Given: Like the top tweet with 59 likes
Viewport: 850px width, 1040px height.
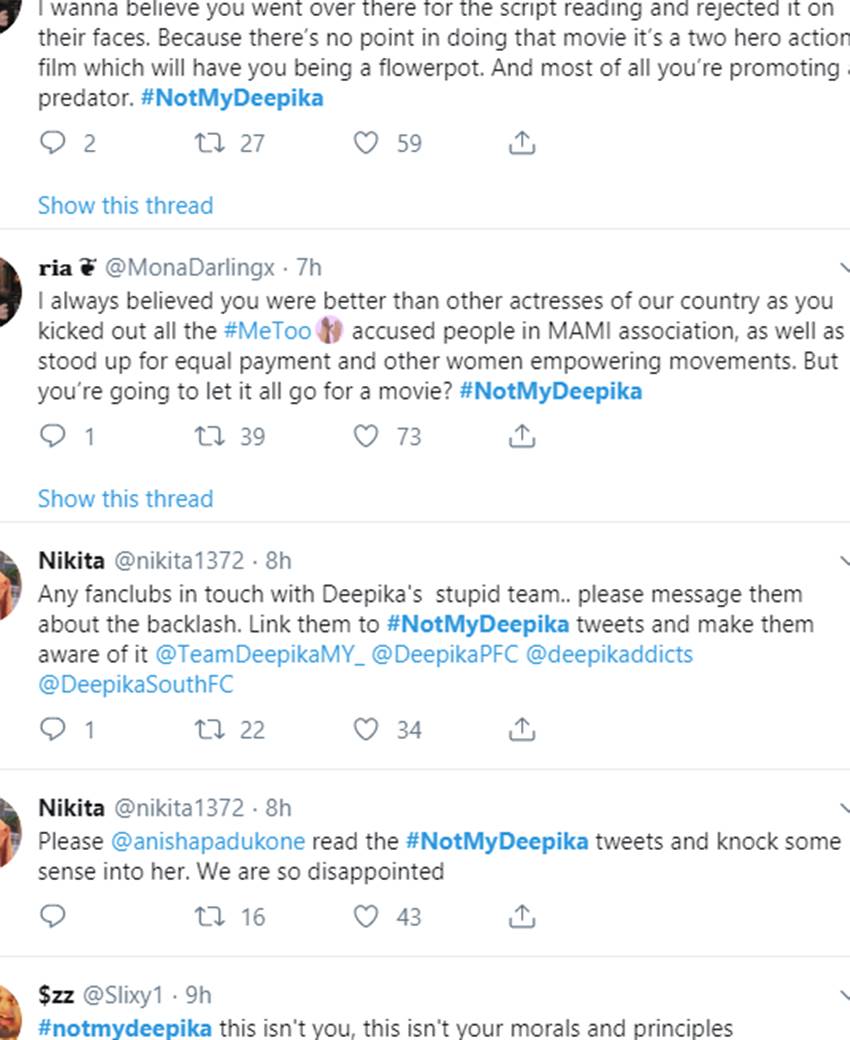Looking at the screenshot, I should point(367,144).
